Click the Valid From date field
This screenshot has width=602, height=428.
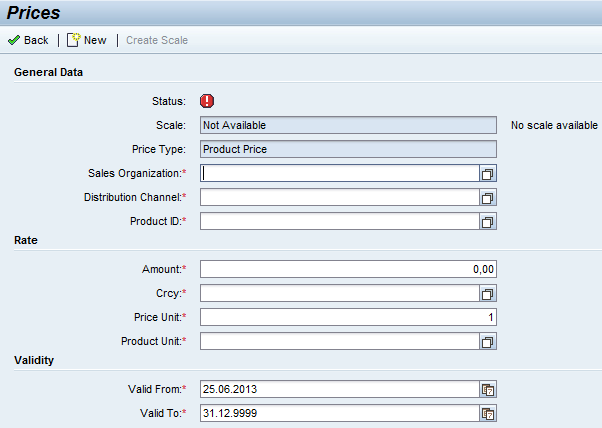[339, 389]
